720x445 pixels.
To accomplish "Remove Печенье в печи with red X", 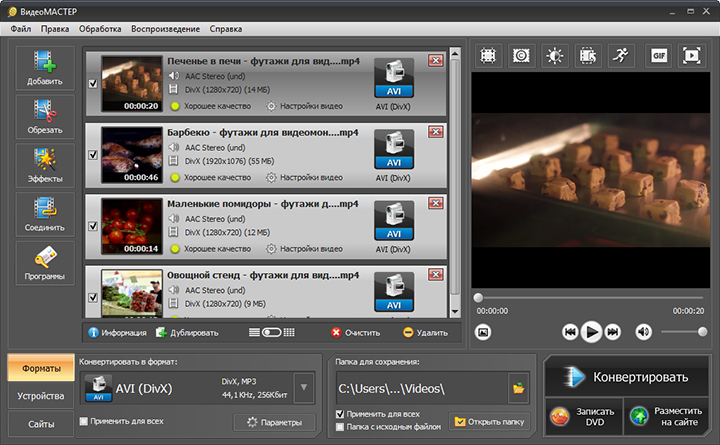I will (435, 60).
